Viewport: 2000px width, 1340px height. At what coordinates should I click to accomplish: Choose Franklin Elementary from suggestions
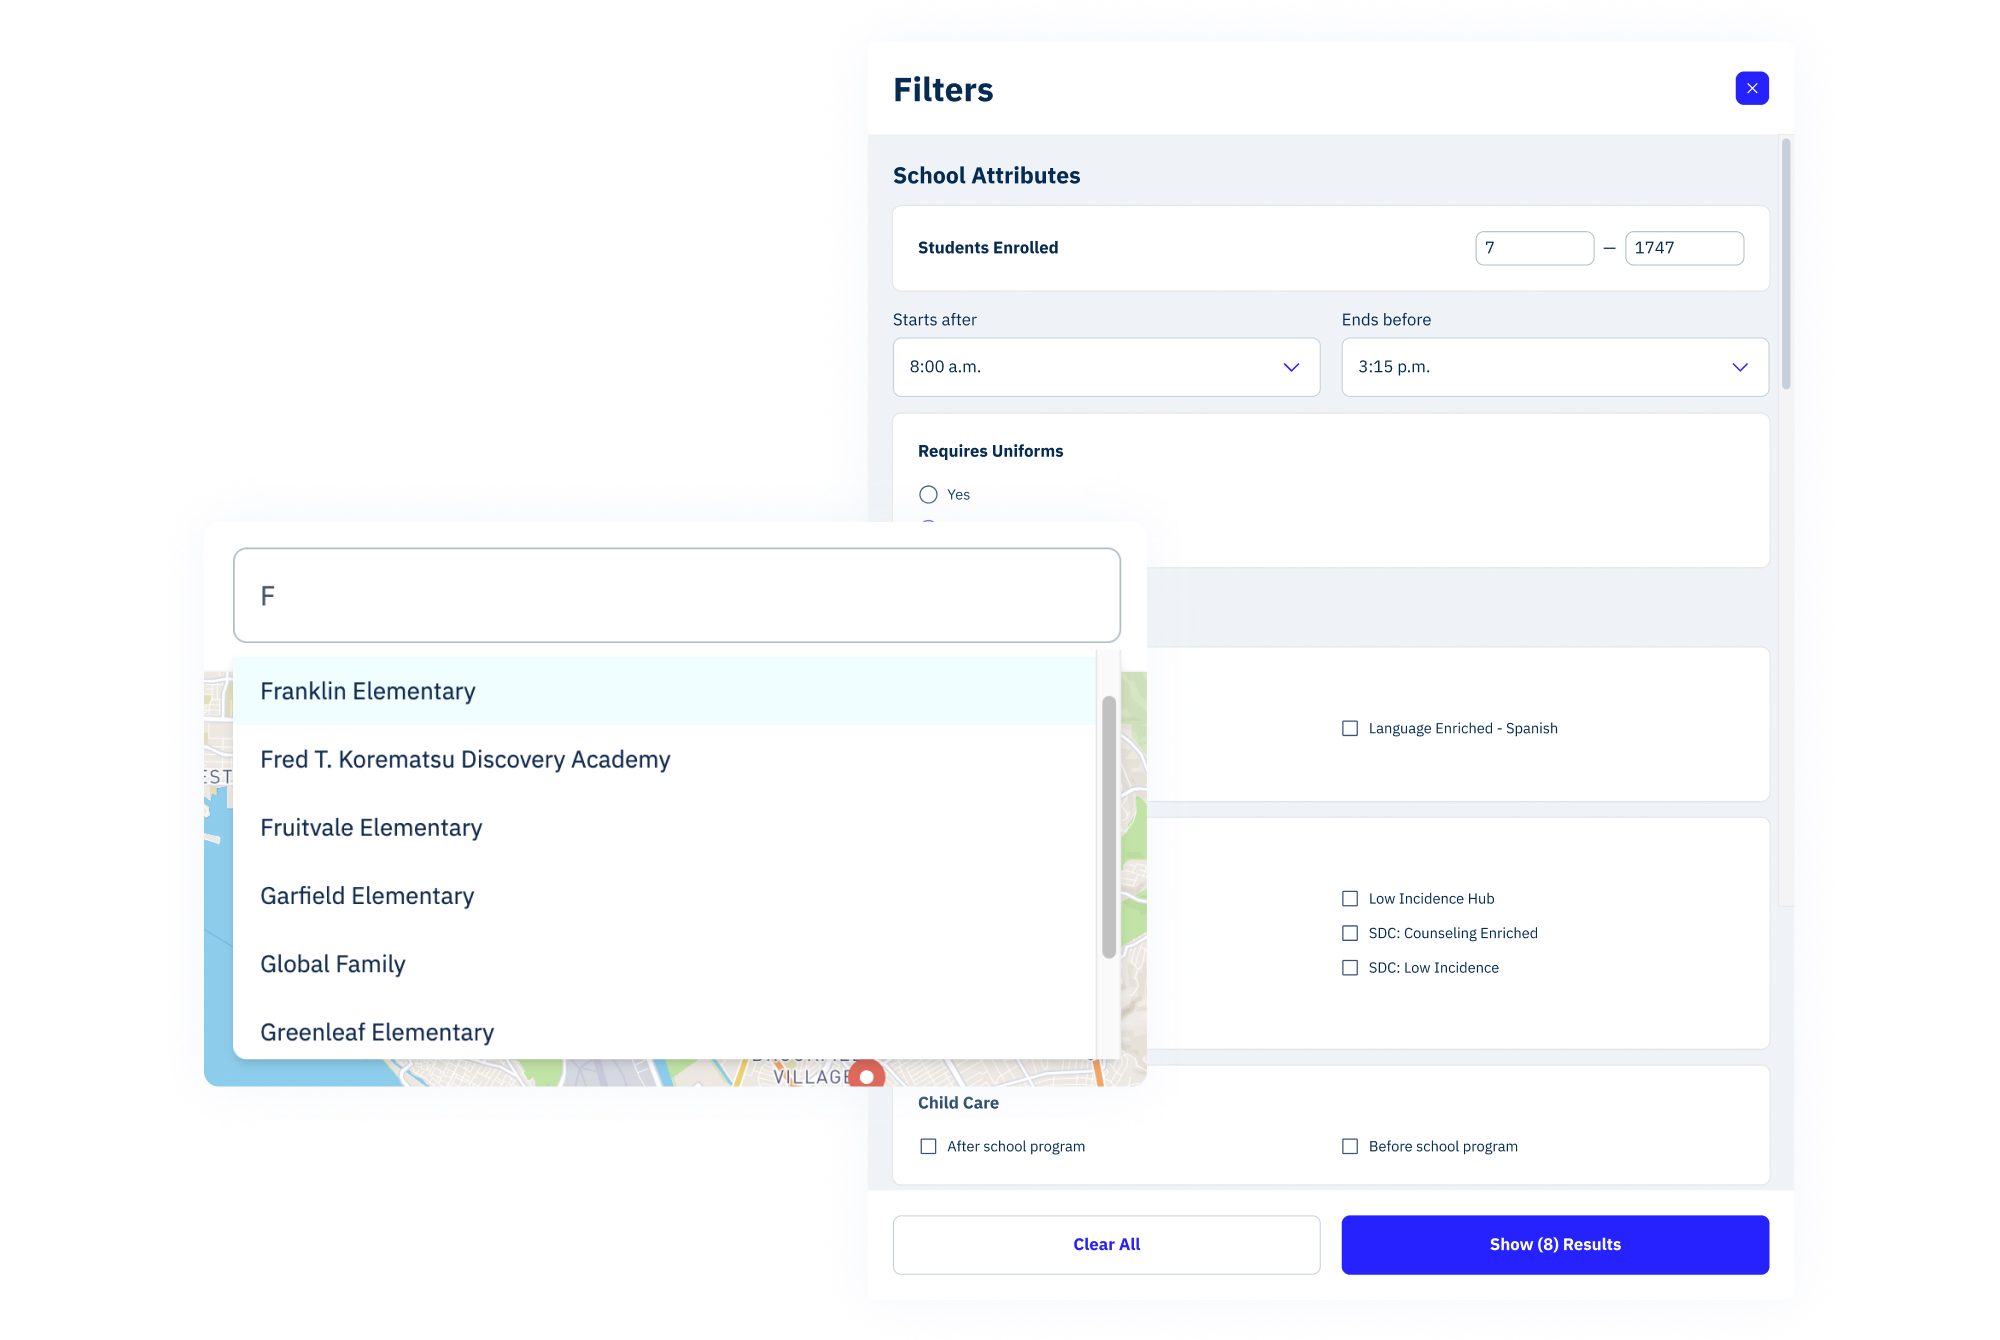(x=368, y=691)
